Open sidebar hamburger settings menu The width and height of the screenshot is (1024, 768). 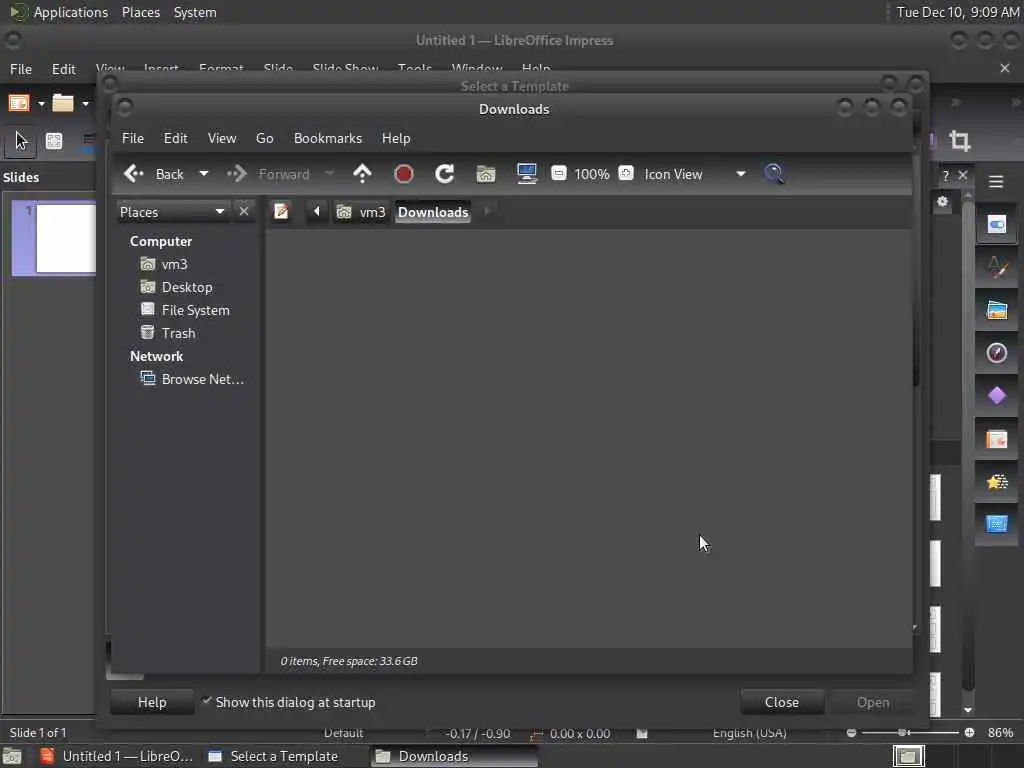996,182
